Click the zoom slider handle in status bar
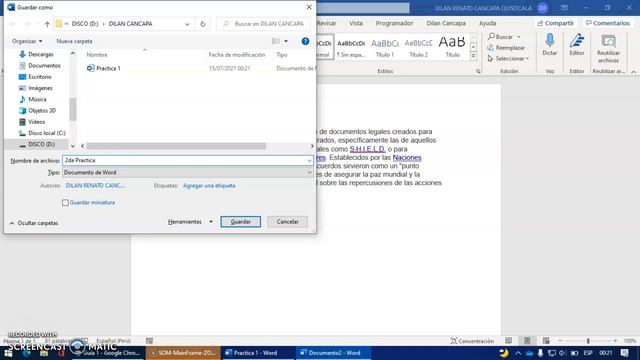The width and height of the screenshot is (640, 360). pyautogui.click(x=588, y=341)
